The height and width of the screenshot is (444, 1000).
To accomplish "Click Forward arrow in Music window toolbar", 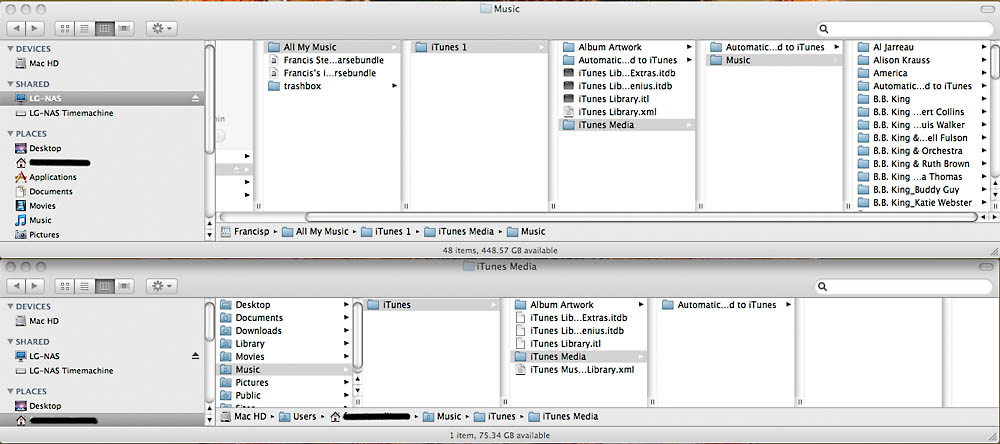I will (x=34, y=28).
